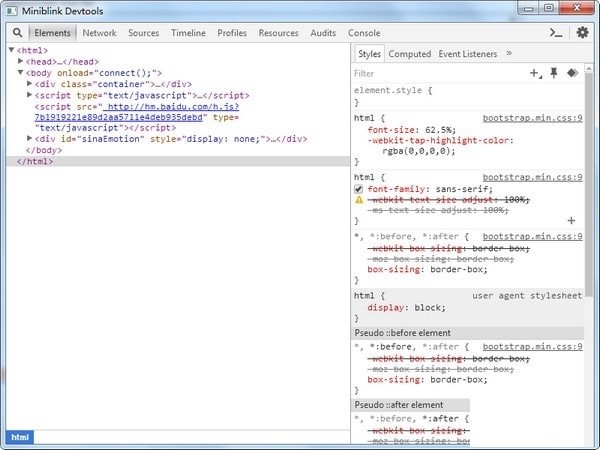
Task: Click the animation controls diamond icon
Action: pyautogui.click(x=572, y=73)
